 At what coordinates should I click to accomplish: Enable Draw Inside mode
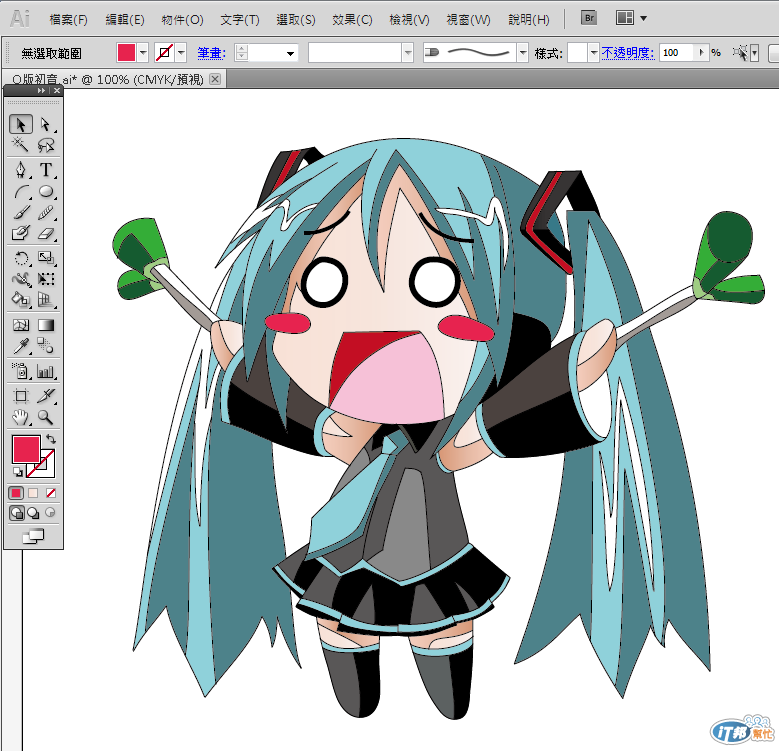(50, 513)
